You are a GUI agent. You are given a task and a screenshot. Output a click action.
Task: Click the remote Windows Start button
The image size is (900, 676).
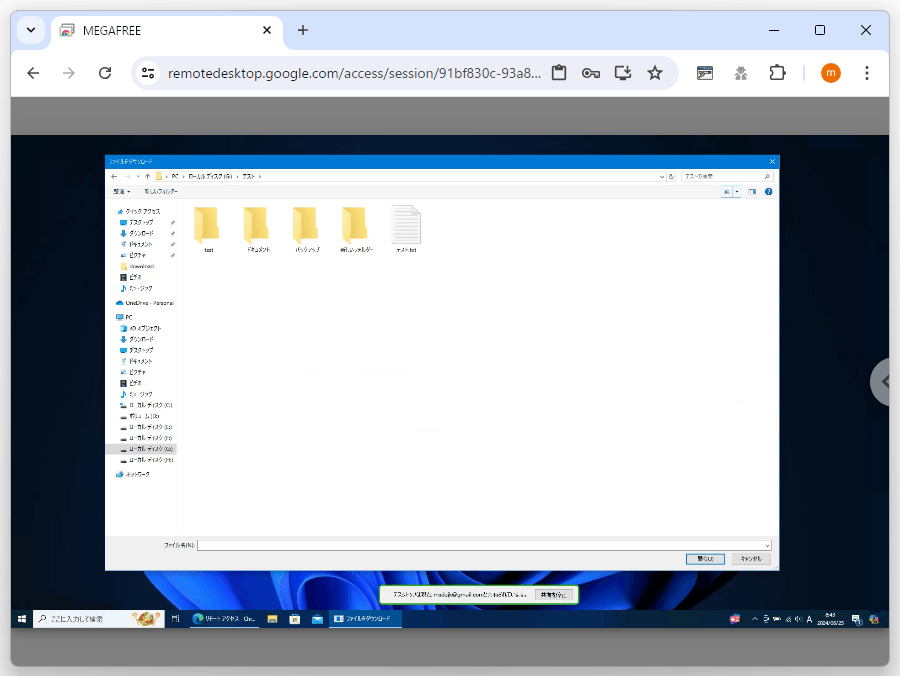[x=22, y=619]
